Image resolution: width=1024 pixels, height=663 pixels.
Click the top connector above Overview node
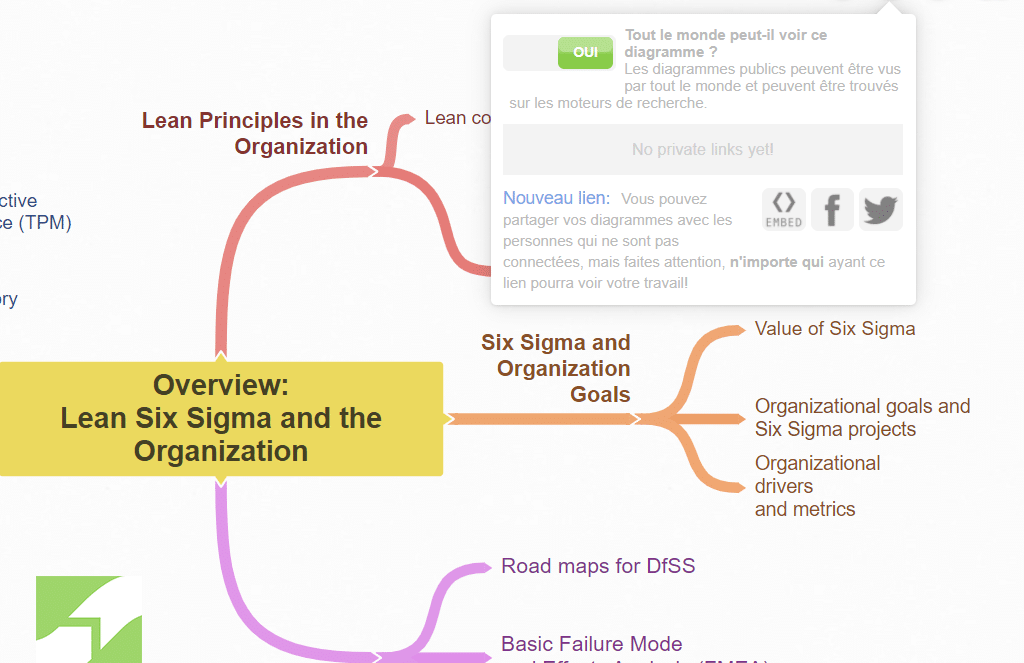point(220,355)
